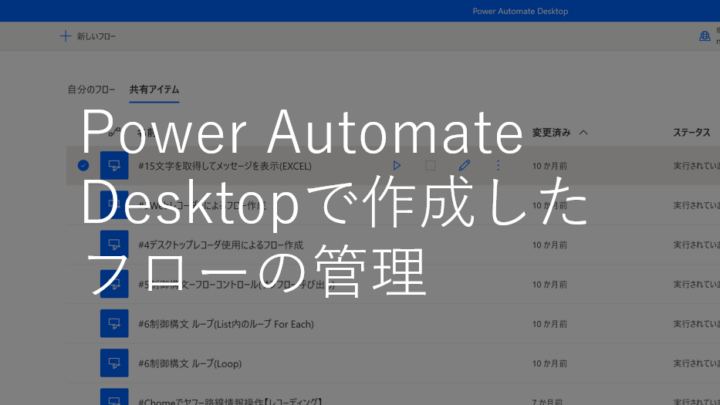The width and height of the screenshot is (720, 405).
Task: Select #6制御構文 ループ(Loop) flow name
Action: pyautogui.click(x=190, y=364)
